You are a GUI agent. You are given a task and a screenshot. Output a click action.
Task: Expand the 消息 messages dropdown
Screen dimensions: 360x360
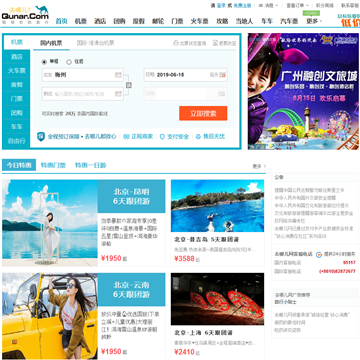tap(268, 5)
